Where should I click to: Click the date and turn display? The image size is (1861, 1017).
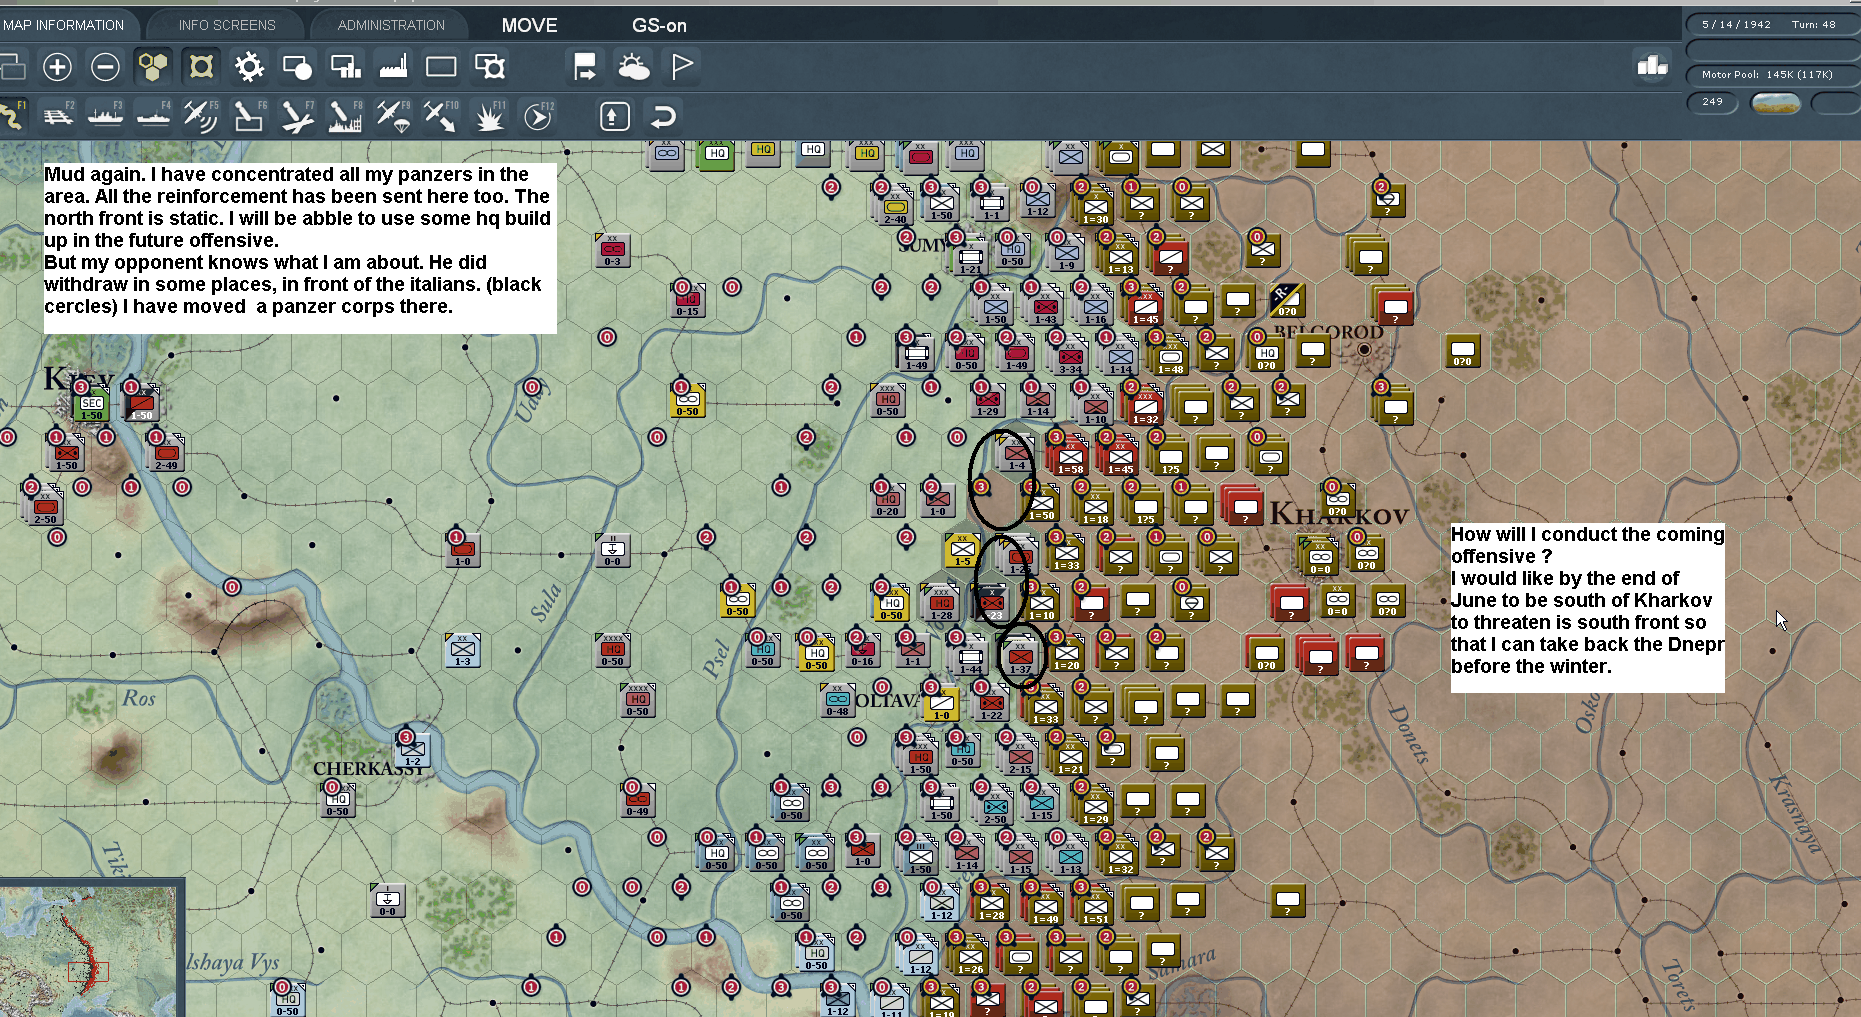[1770, 24]
